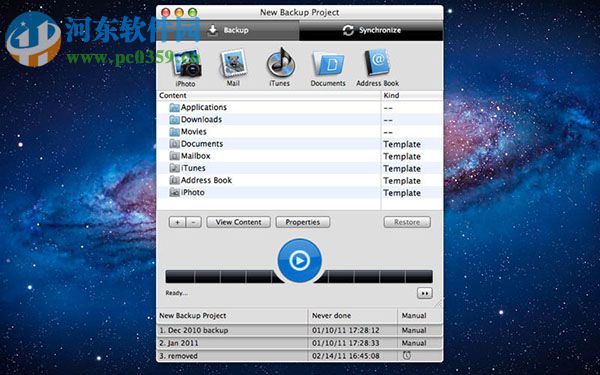600x375 pixels.
Task: Add an item with the plus button
Action: point(177,222)
